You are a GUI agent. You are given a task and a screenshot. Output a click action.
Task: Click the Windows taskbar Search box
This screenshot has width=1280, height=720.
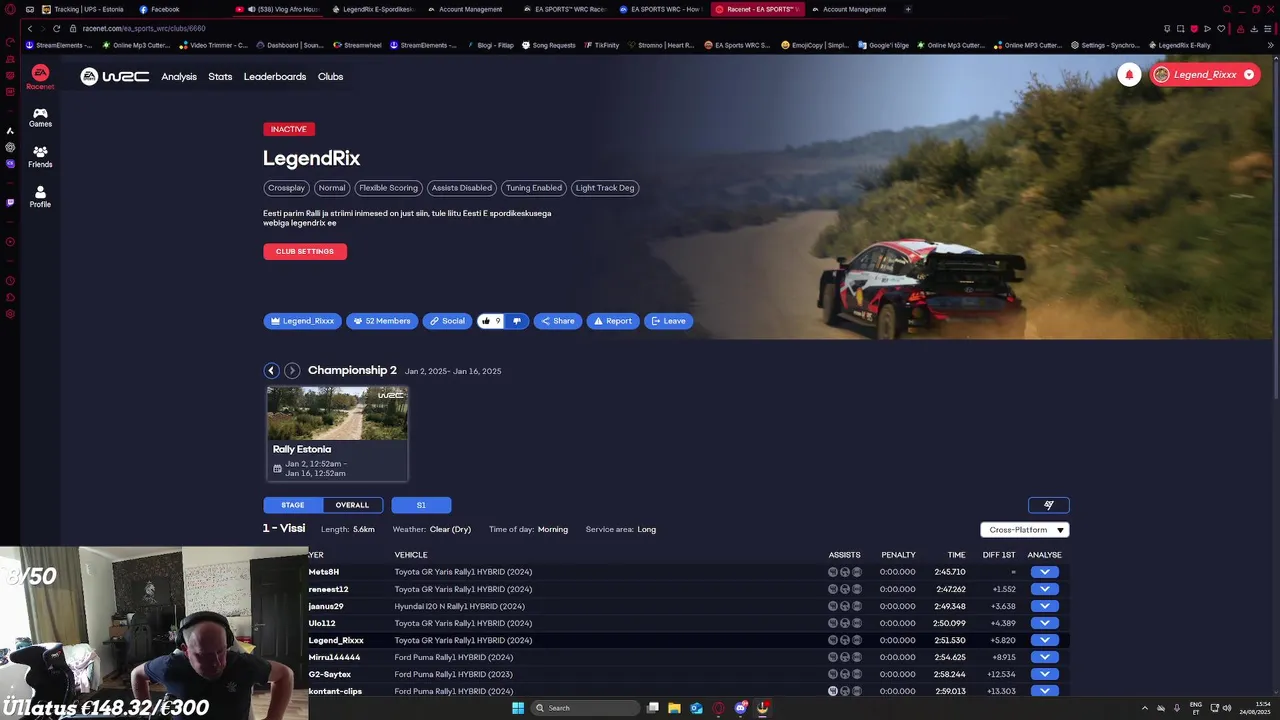[x=586, y=708]
